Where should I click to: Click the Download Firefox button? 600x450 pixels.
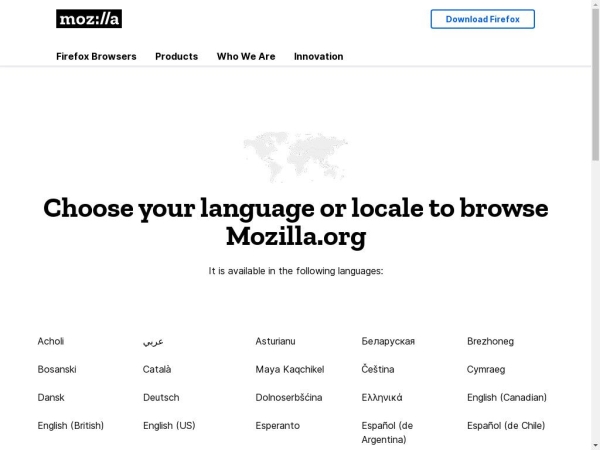tap(483, 19)
